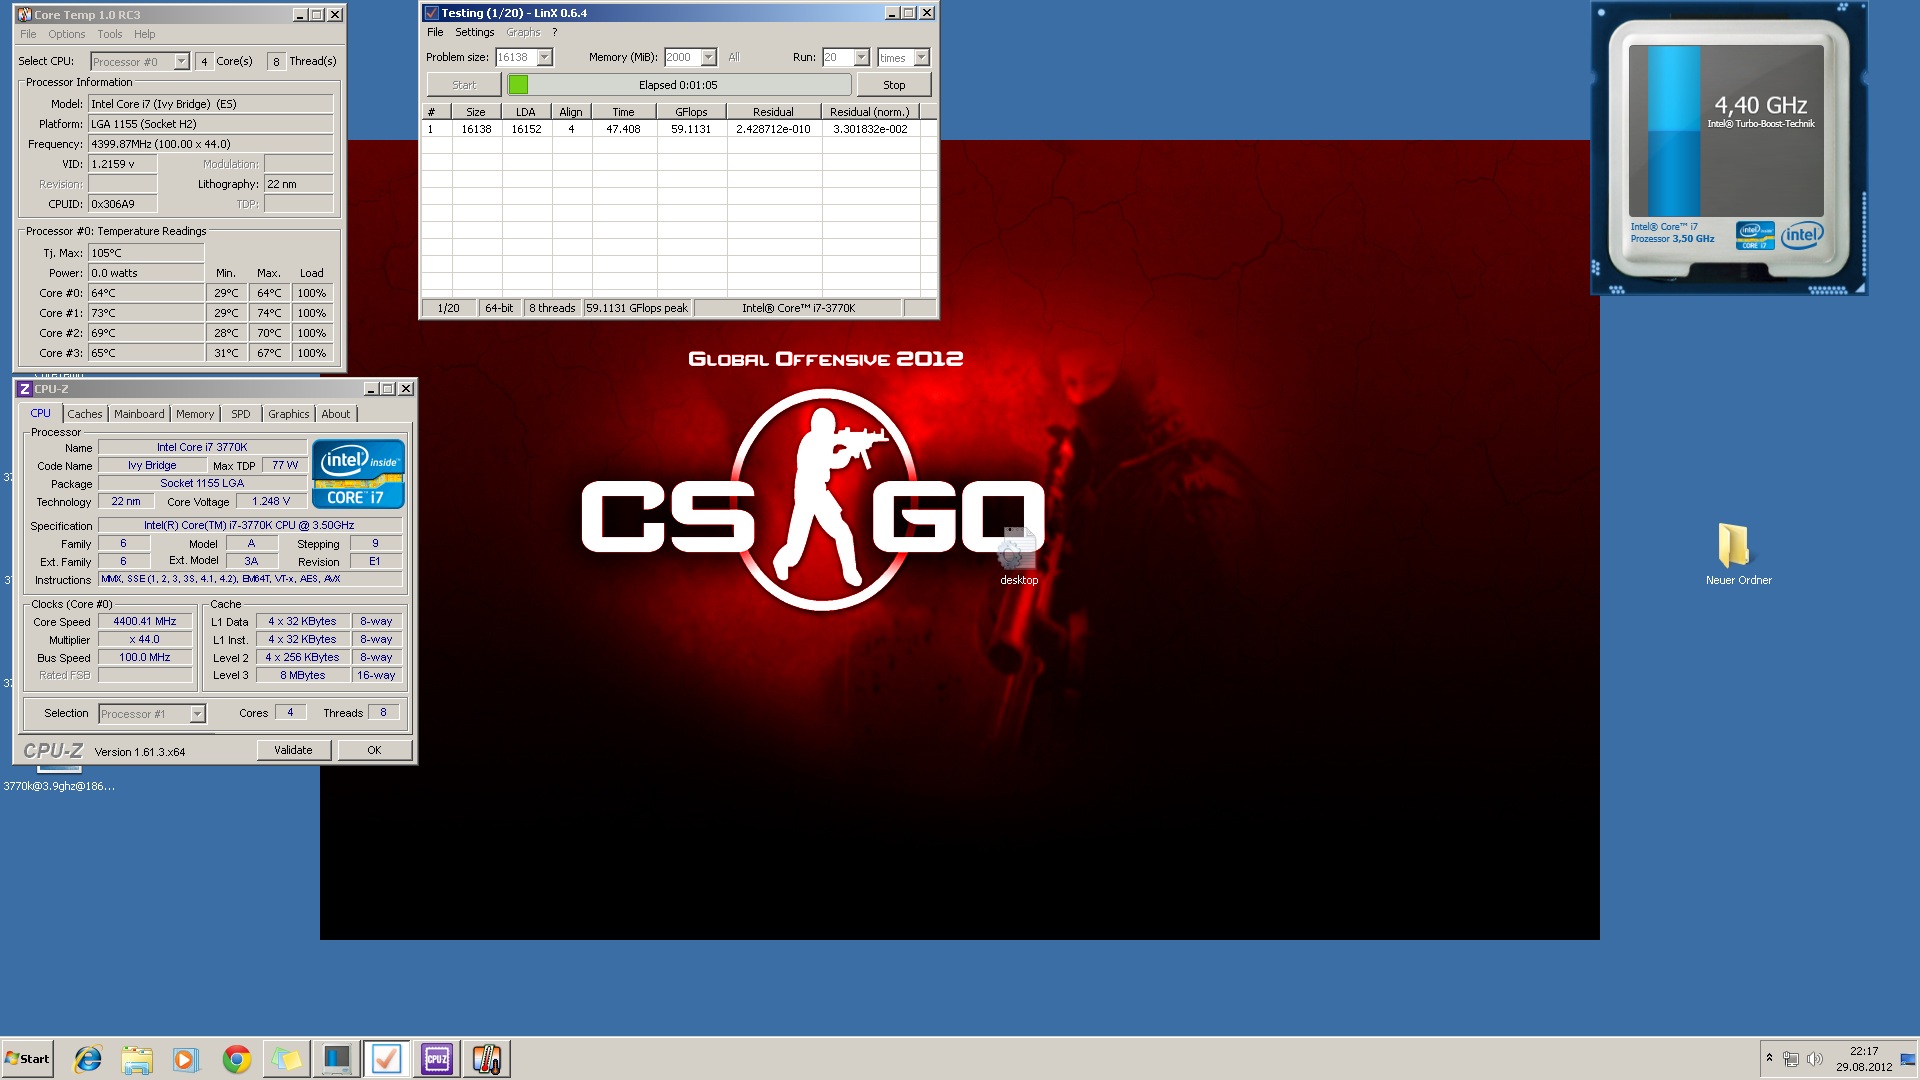Launch Google Chrome from the taskbar
The width and height of the screenshot is (1920, 1080).
tap(237, 1059)
